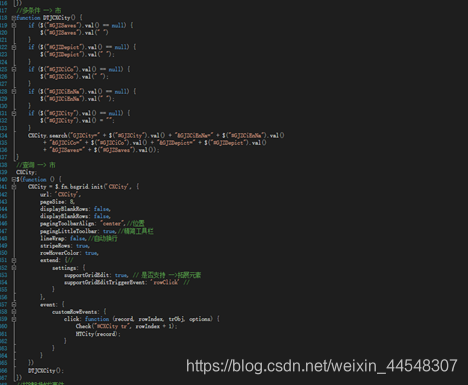Collapse the #GJZCiEnNa if block fold
Screen dimensions: 468x385
click(14, 91)
